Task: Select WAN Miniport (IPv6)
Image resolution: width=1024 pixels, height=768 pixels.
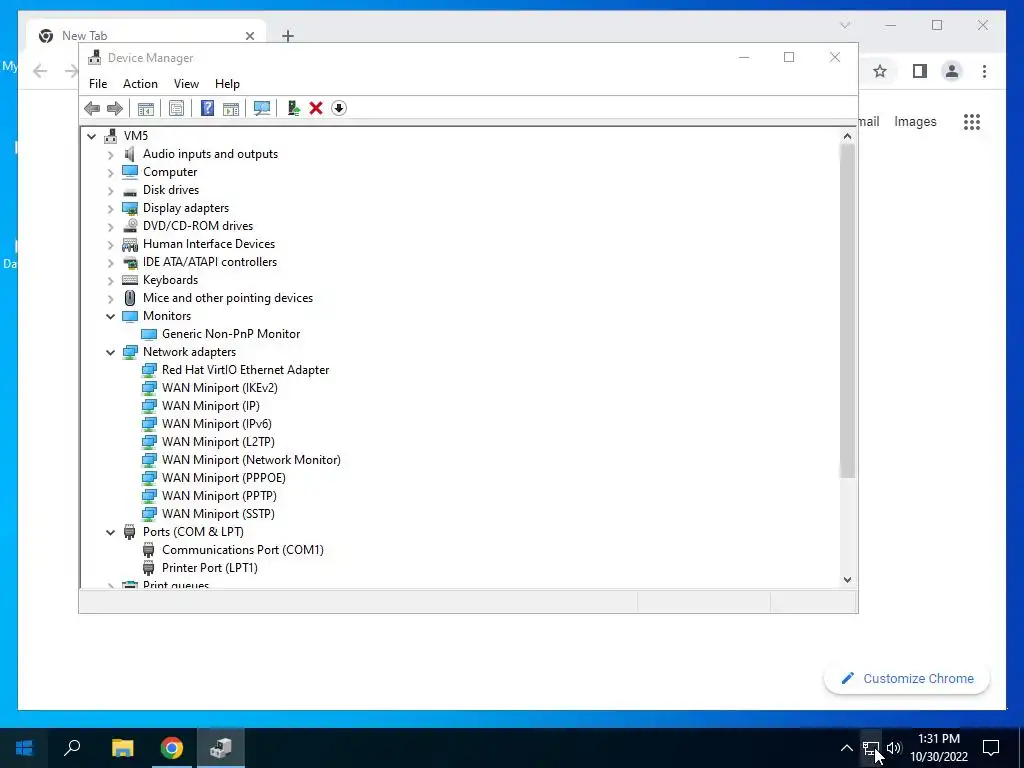Action: 217,424
